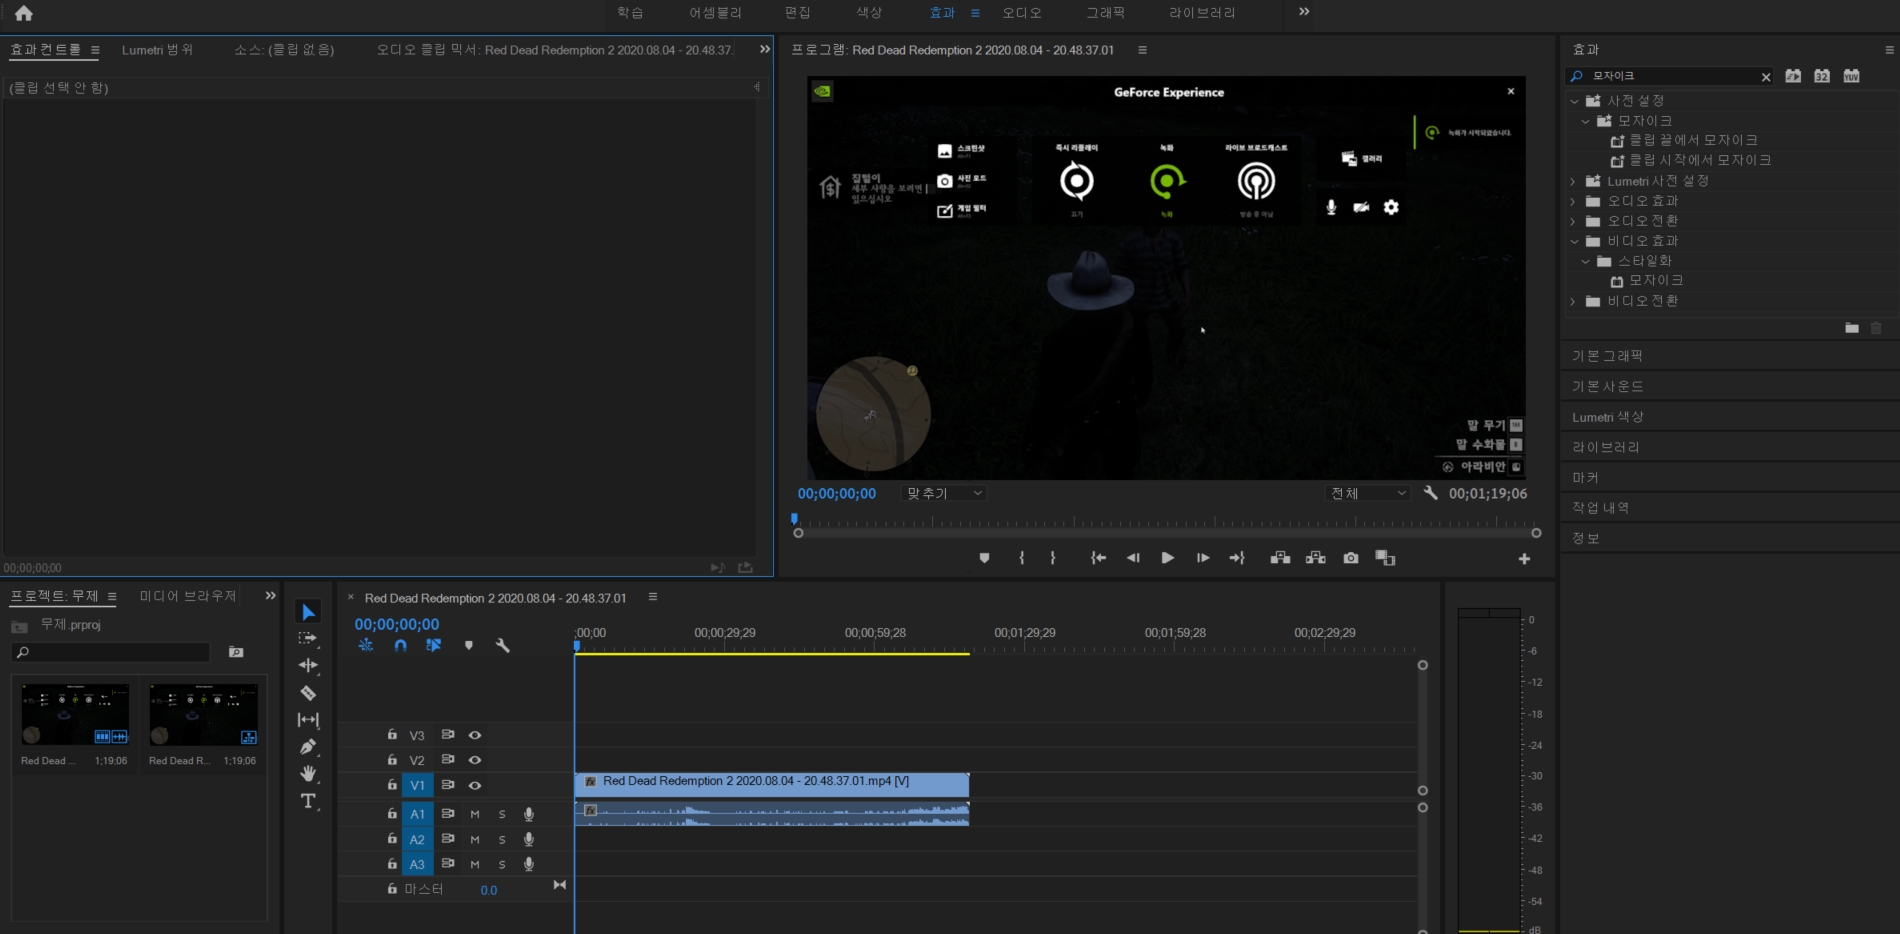
Task: Expand the audio transitions folder
Action: pos(1574,221)
